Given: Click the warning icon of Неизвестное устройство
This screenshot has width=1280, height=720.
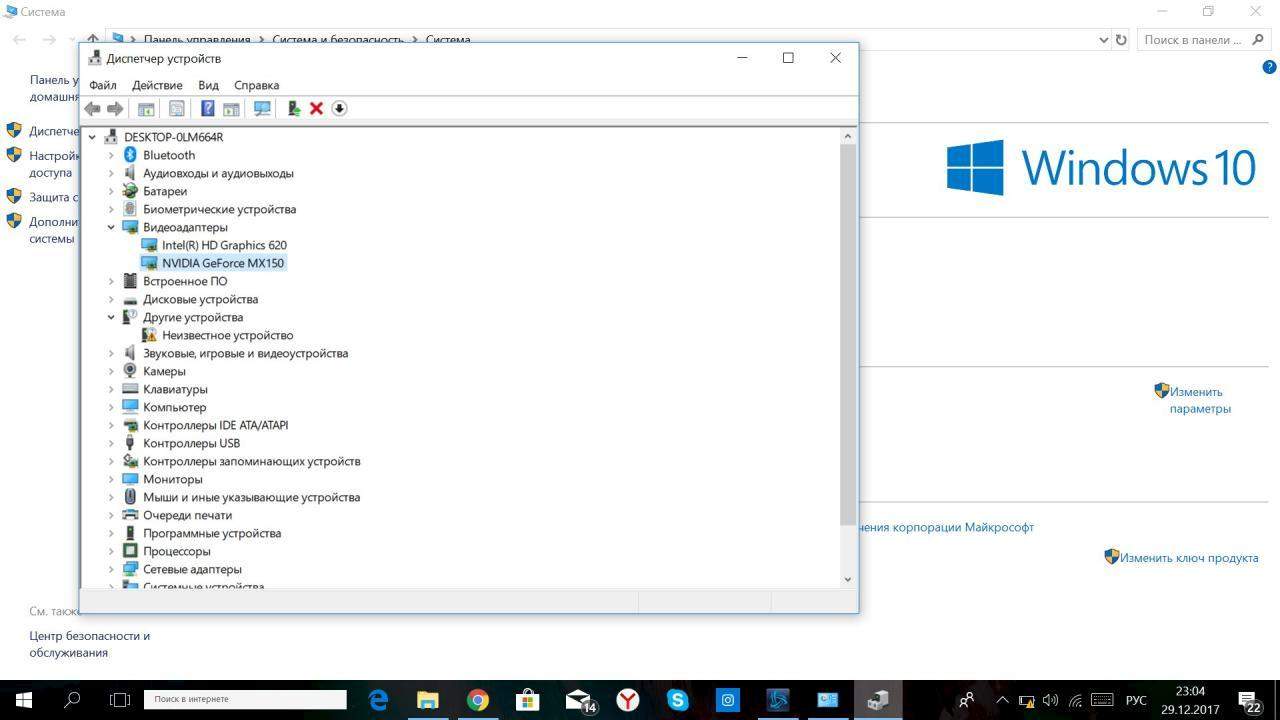Looking at the screenshot, I should click(x=149, y=335).
